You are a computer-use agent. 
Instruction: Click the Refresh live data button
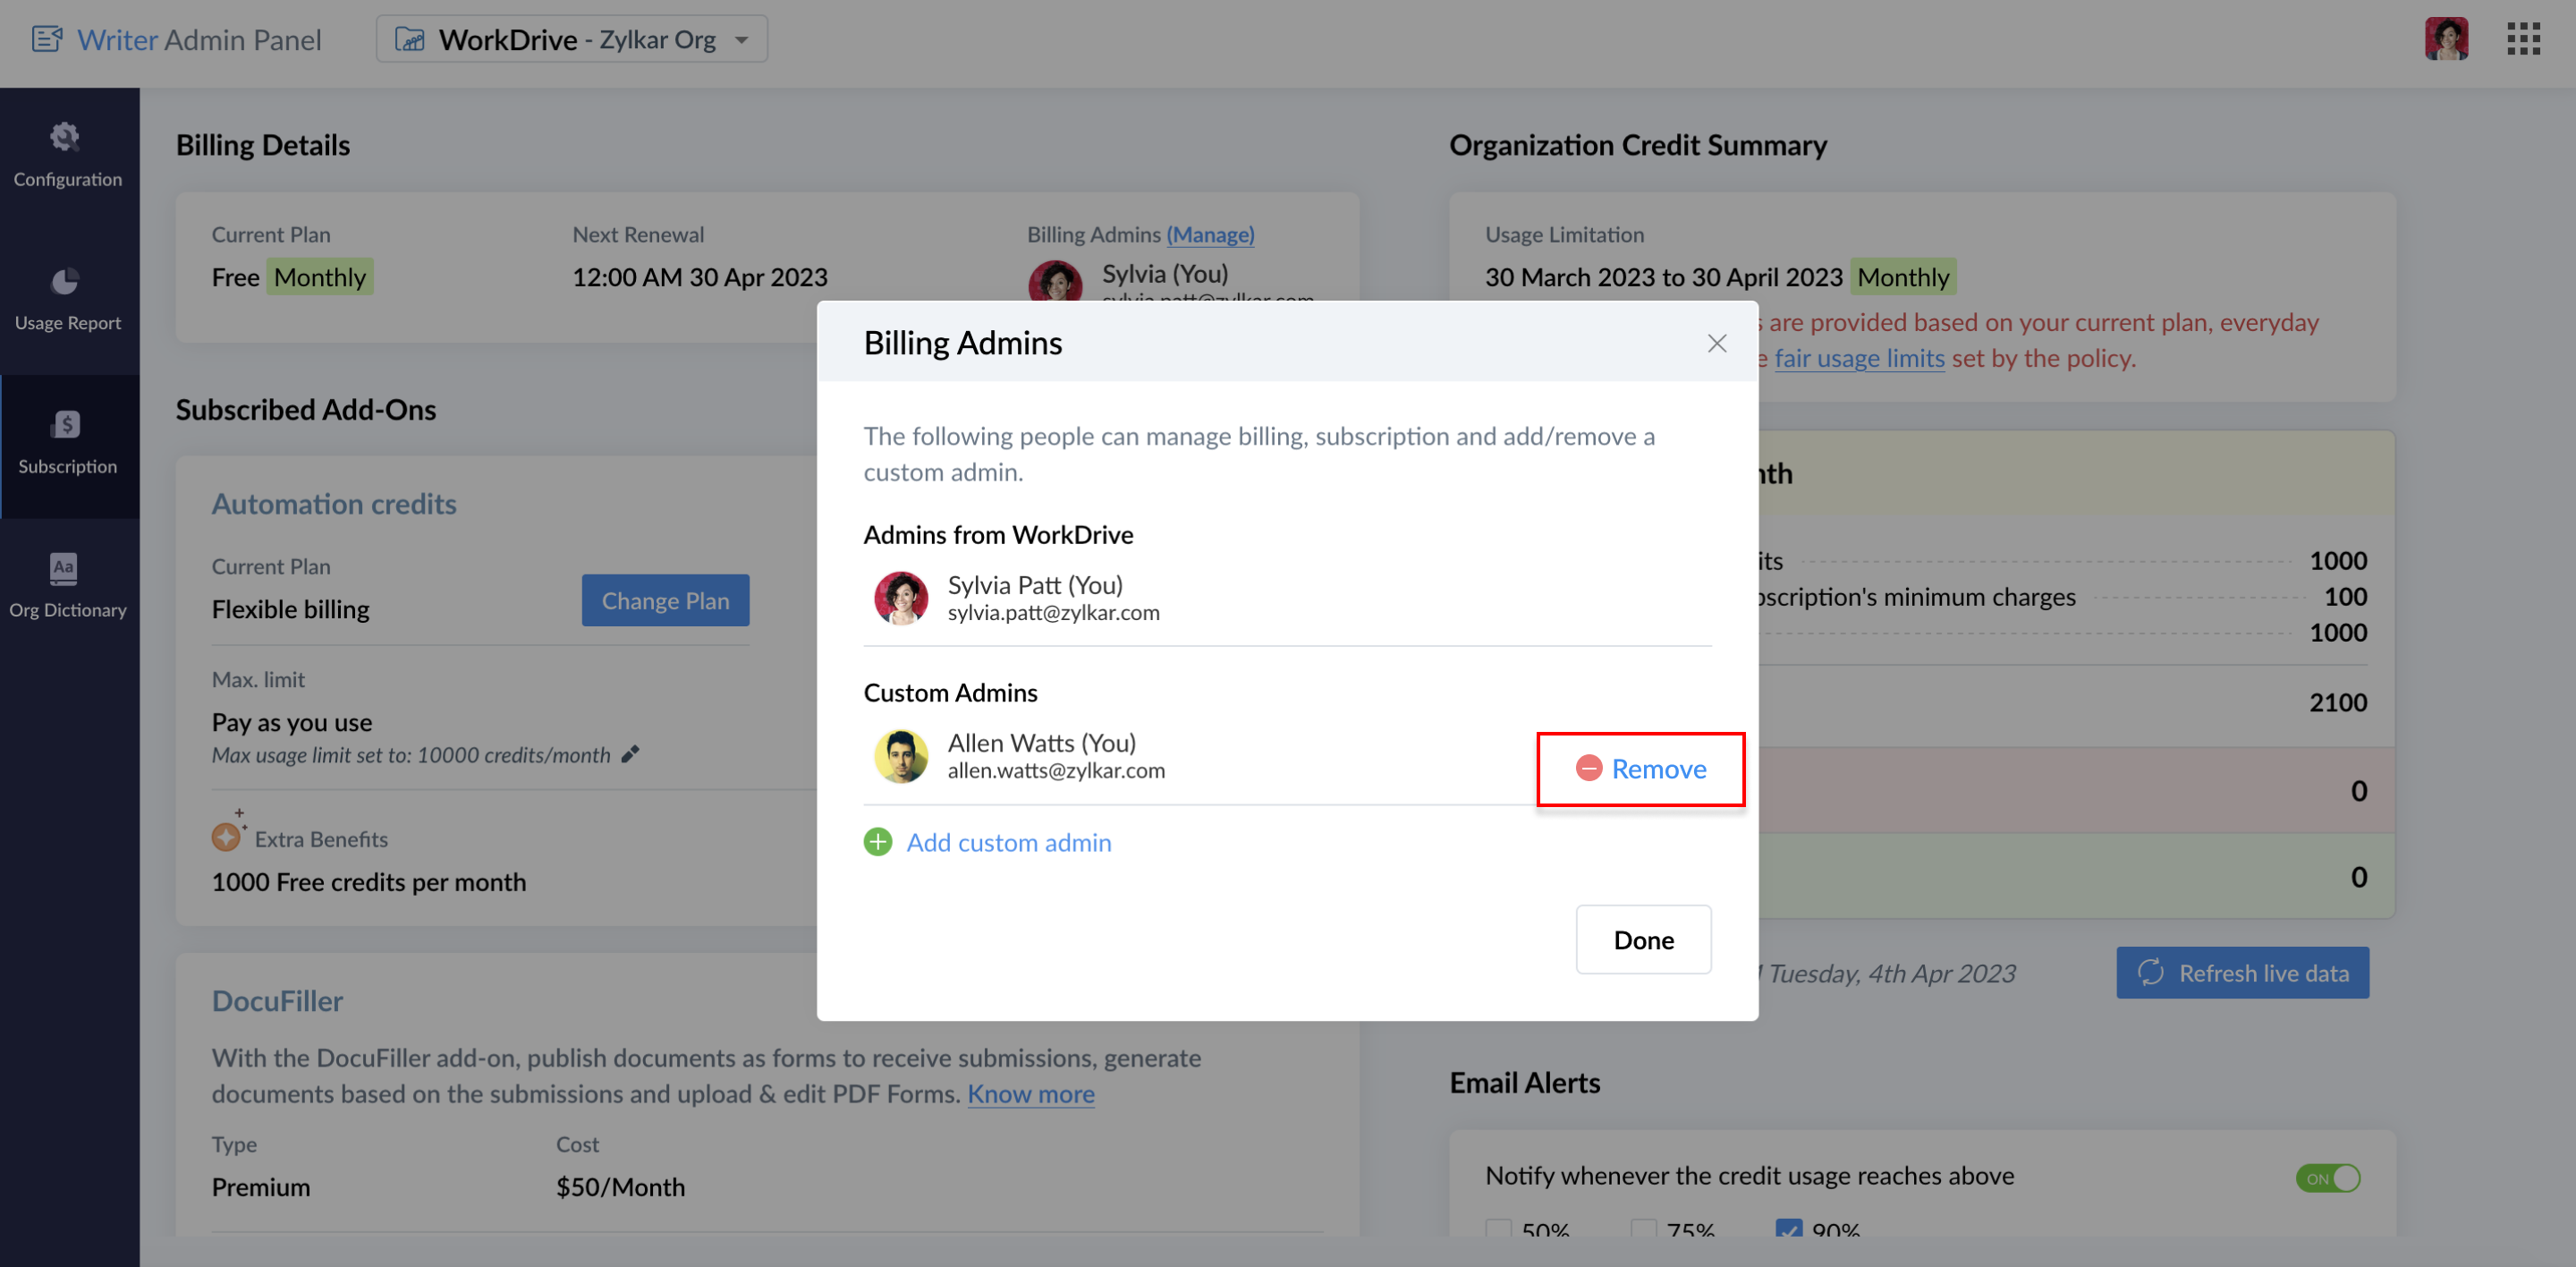2242,973
